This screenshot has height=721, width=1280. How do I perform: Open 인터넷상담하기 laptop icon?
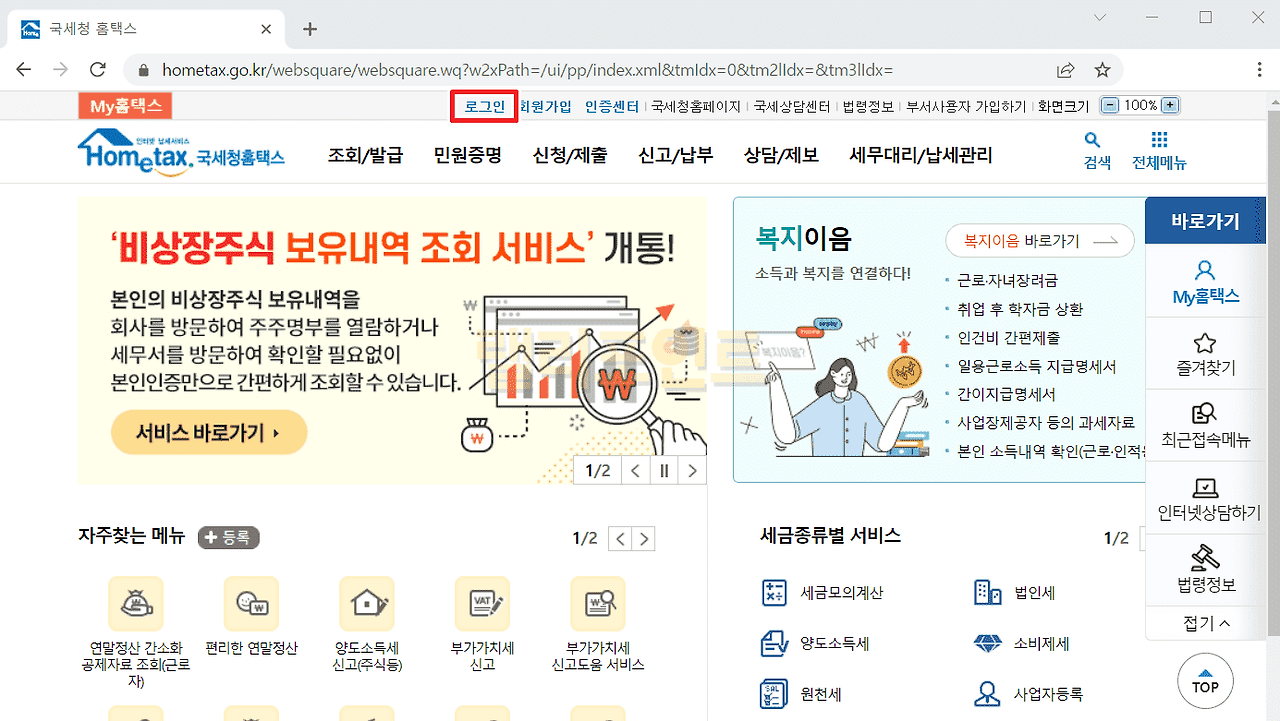[x=1205, y=488]
